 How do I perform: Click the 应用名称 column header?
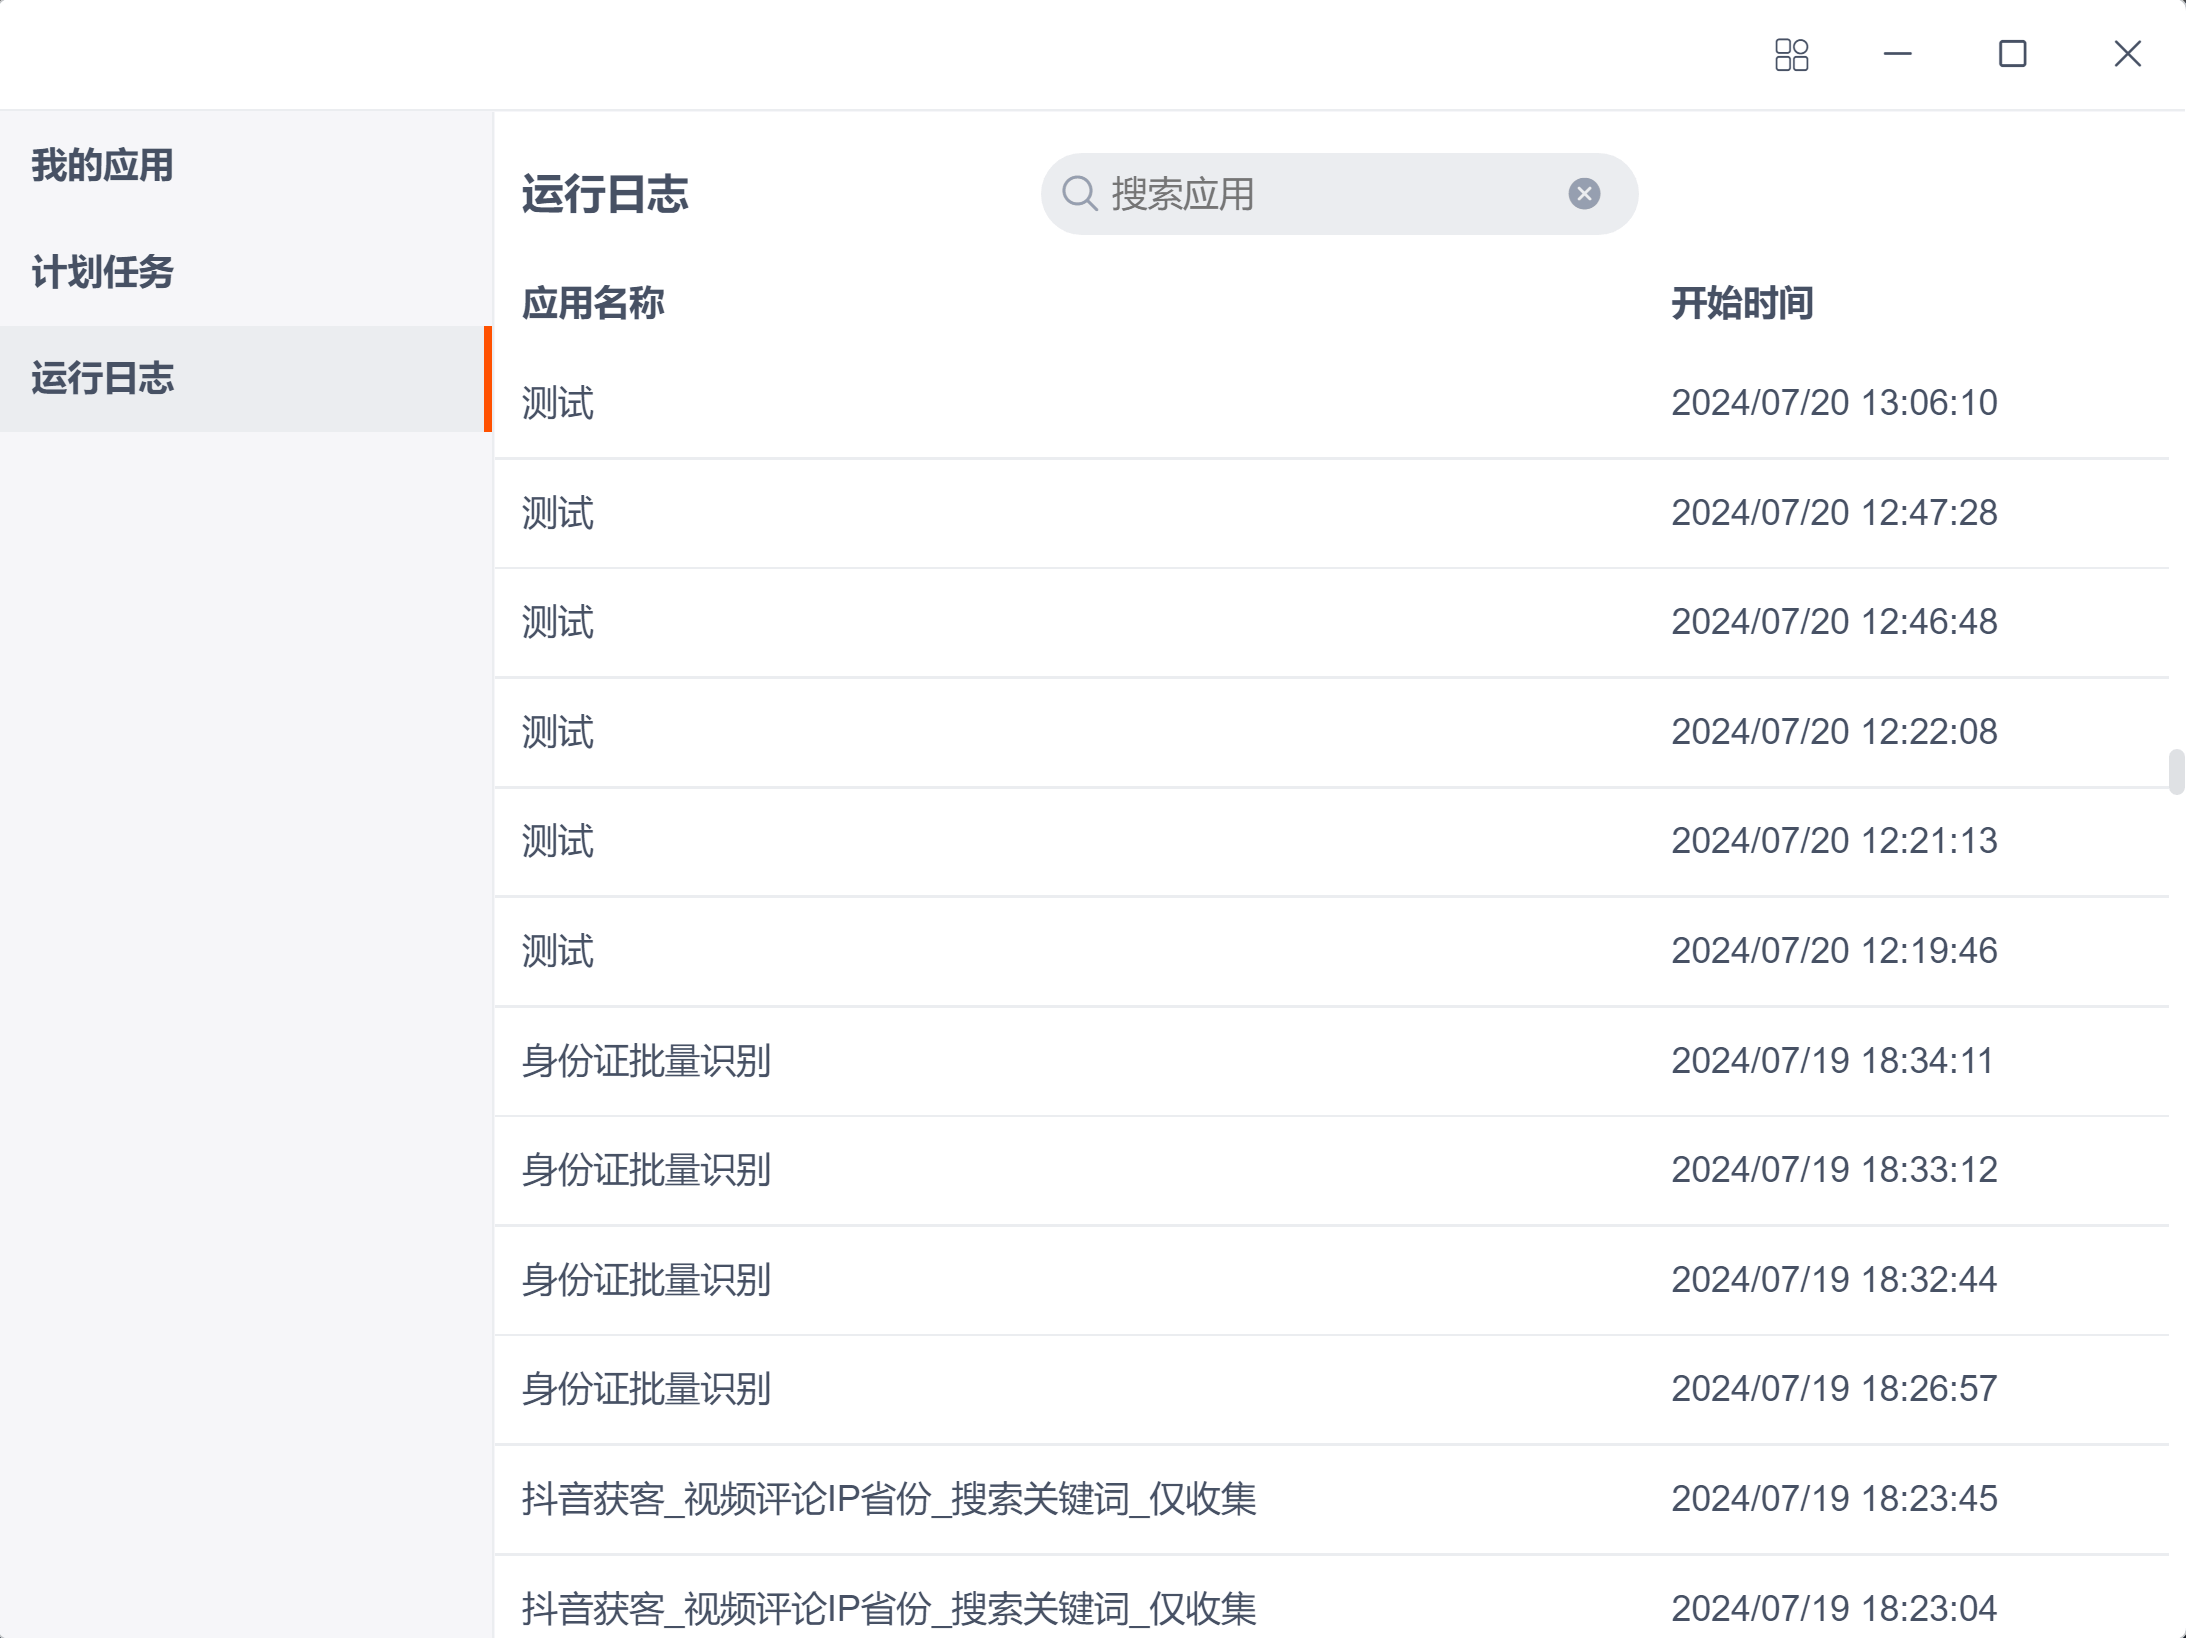(593, 303)
